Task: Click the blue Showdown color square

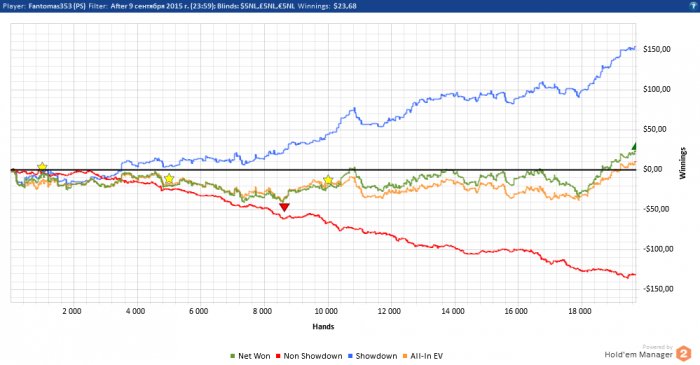Action: point(350,356)
